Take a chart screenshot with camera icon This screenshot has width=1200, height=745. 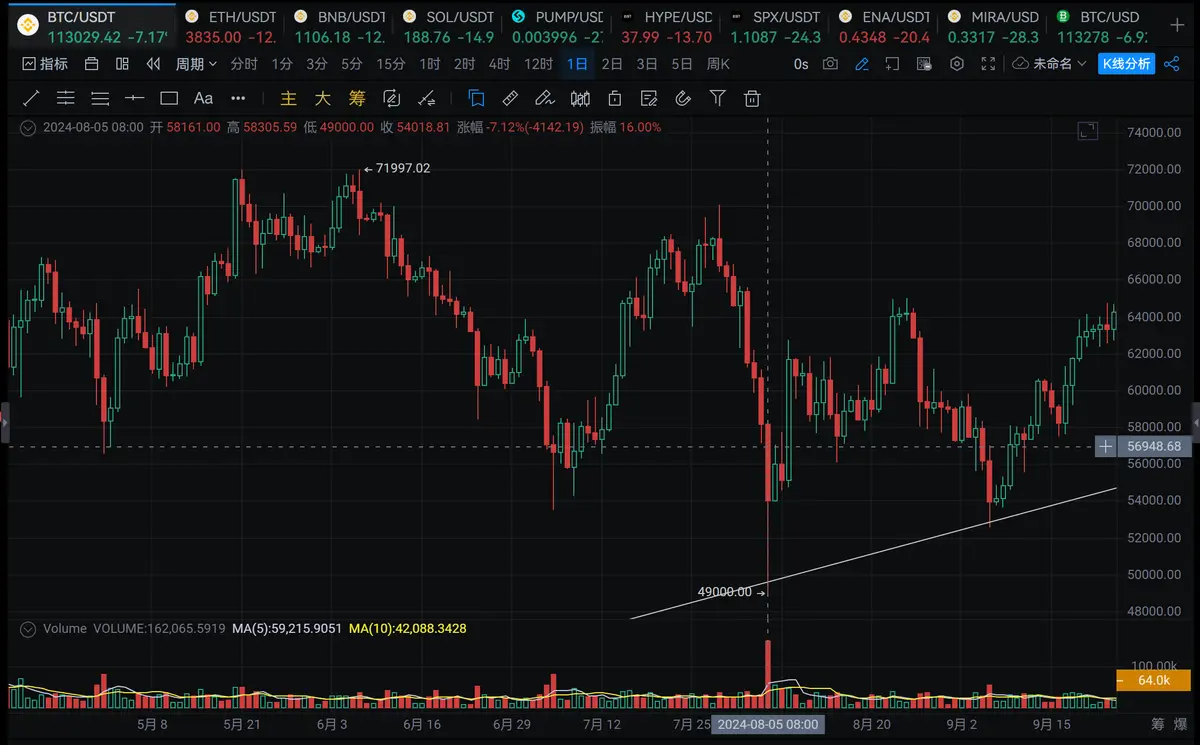(x=830, y=64)
